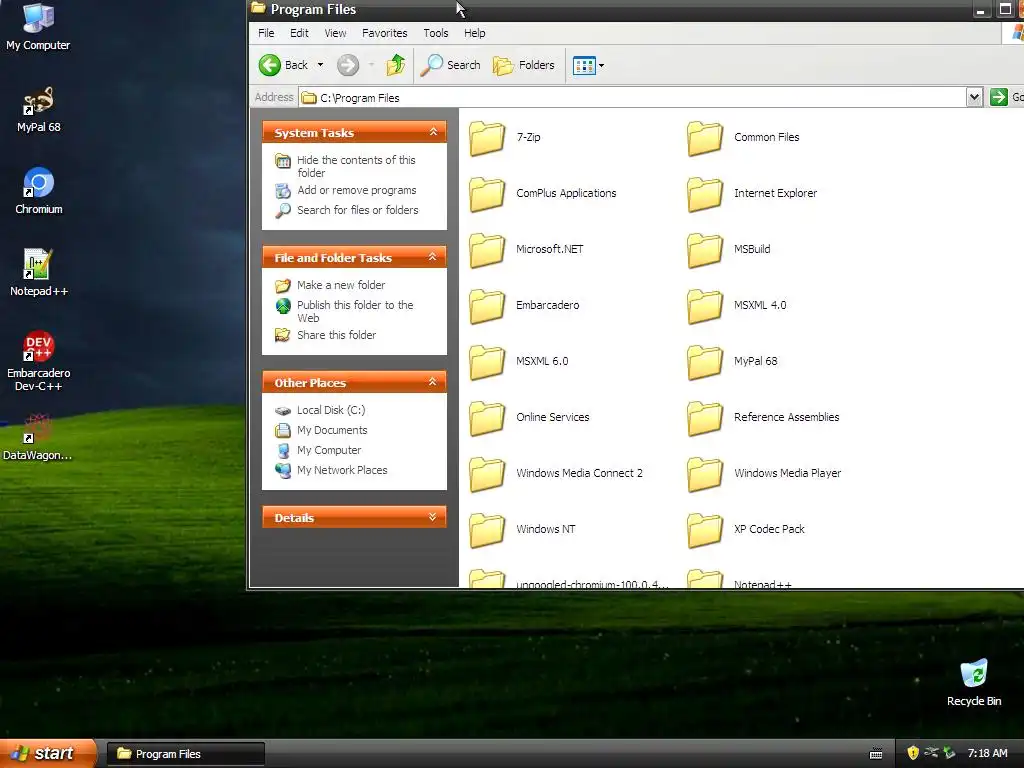Open the Internet Explorer folder
Image resolution: width=1024 pixels, height=768 pixels.
coord(752,194)
